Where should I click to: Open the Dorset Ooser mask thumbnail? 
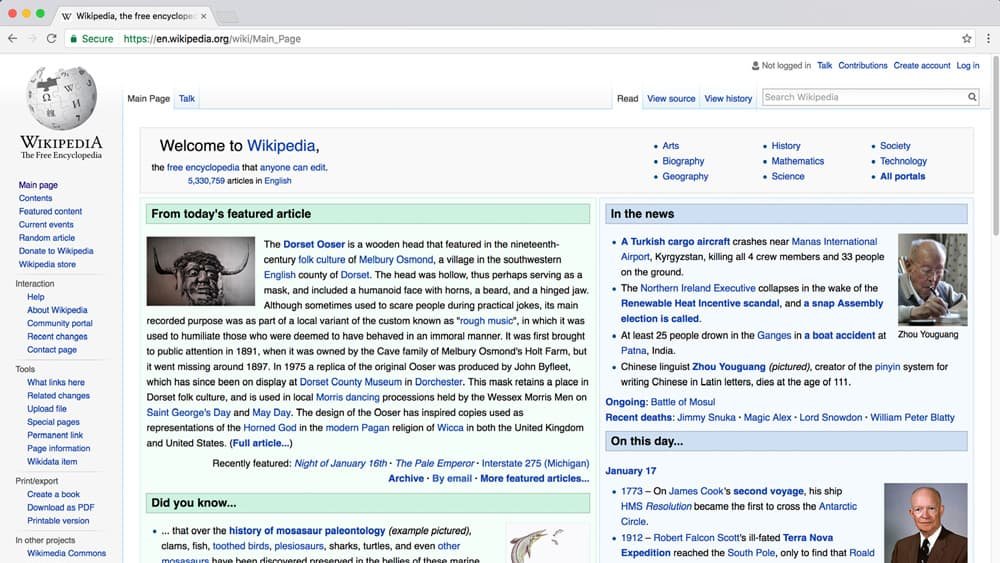pyautogui.click(x=200, y=271)
